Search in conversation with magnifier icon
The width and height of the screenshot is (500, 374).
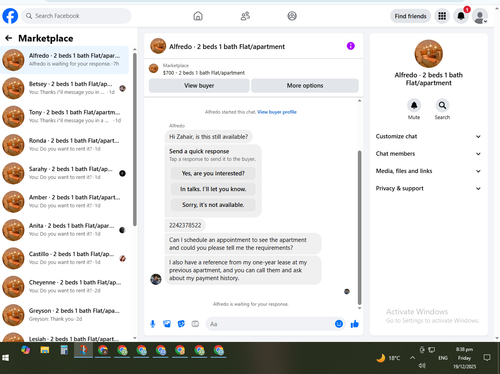click(442, 105)
